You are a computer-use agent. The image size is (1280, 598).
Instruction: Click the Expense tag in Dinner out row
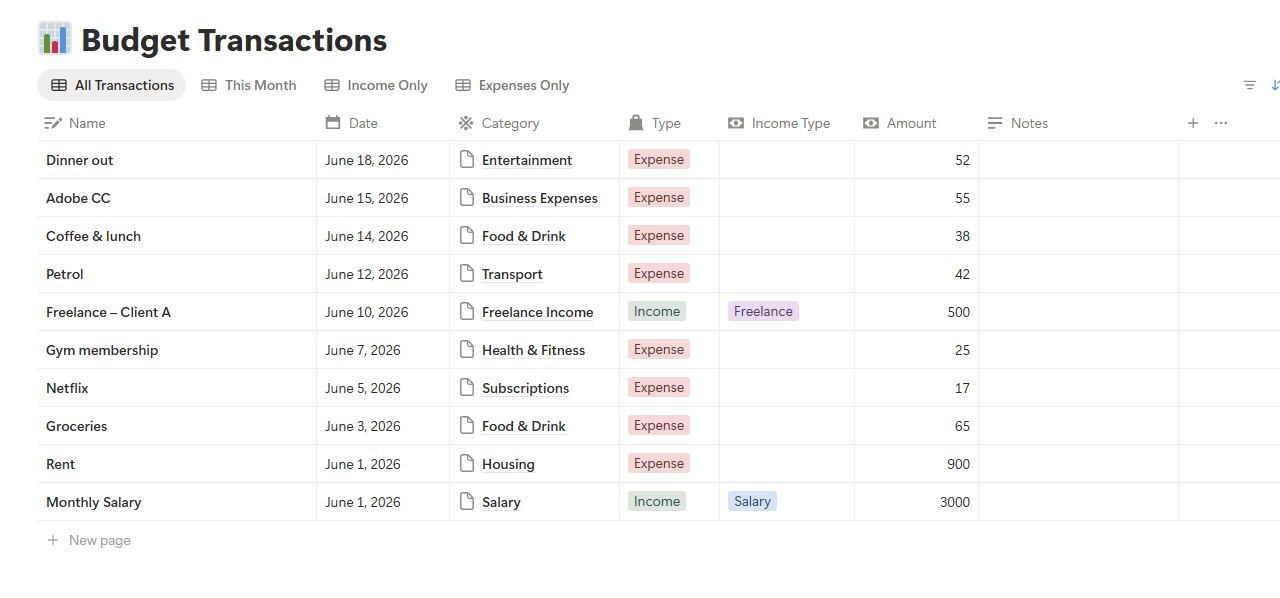pos(659,159)
